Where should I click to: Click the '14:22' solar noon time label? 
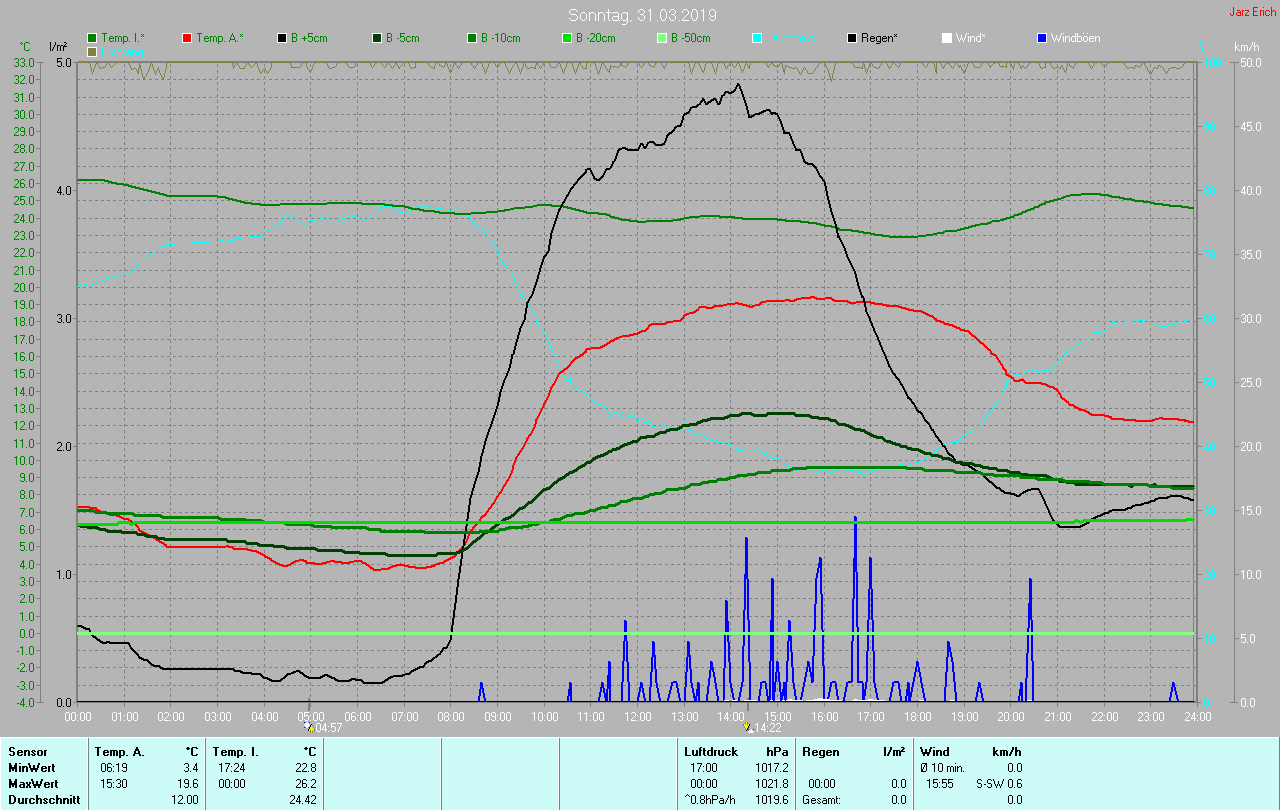[x=767, y=728]
